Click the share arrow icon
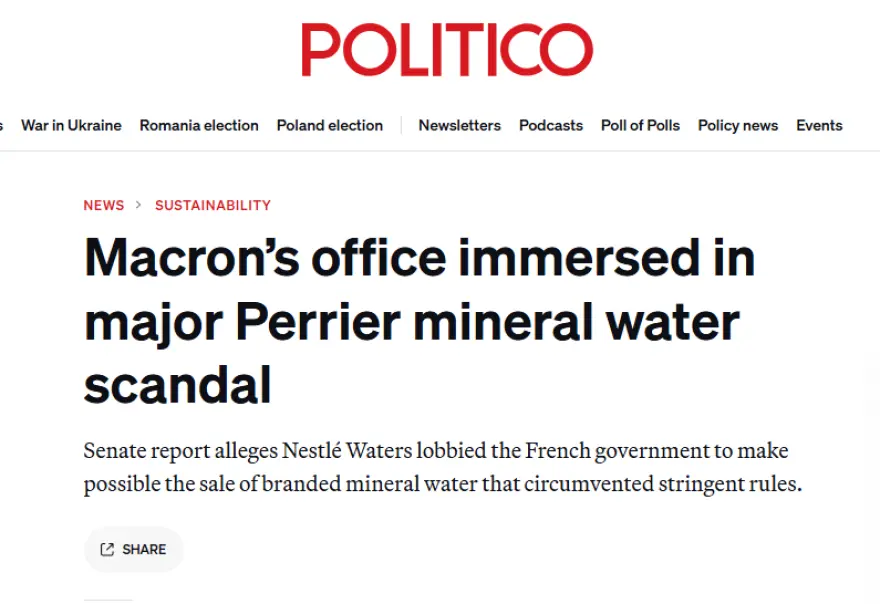This screenshot has height=604, width=880. point(107,550)
